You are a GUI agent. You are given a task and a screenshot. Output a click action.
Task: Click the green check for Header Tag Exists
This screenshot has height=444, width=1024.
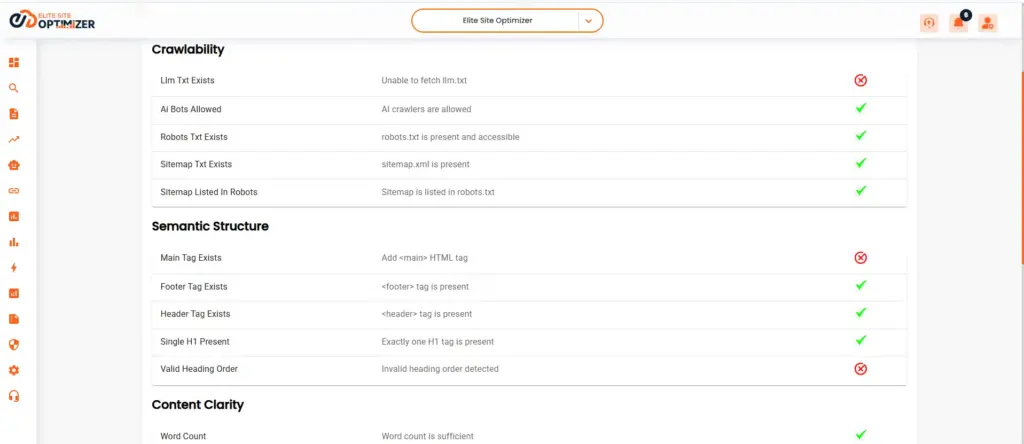(861, 312)
